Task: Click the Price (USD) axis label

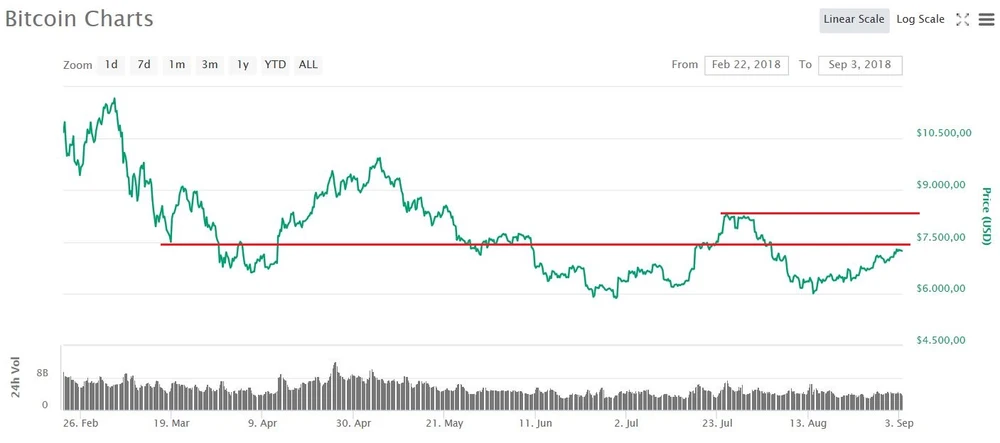Action: point(985,216)
